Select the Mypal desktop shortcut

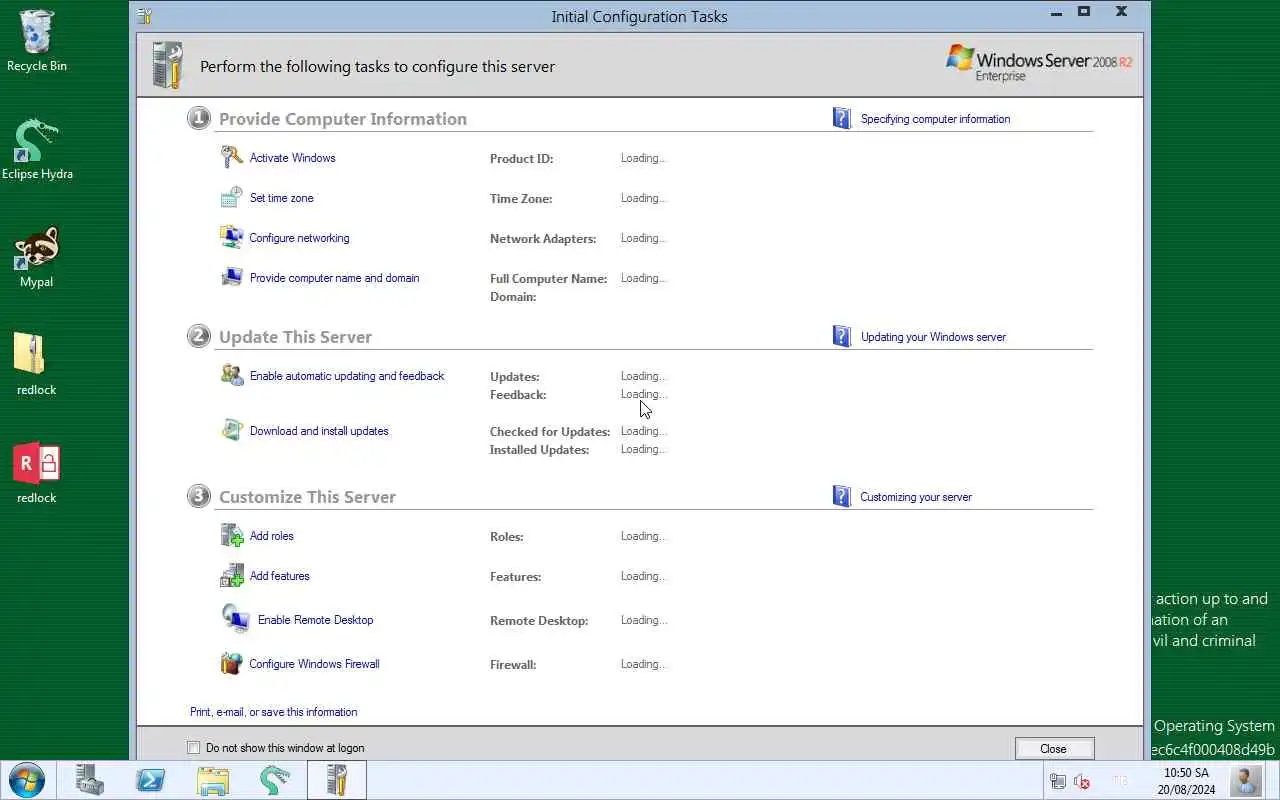pyautogui.click(x=37, y=258)
